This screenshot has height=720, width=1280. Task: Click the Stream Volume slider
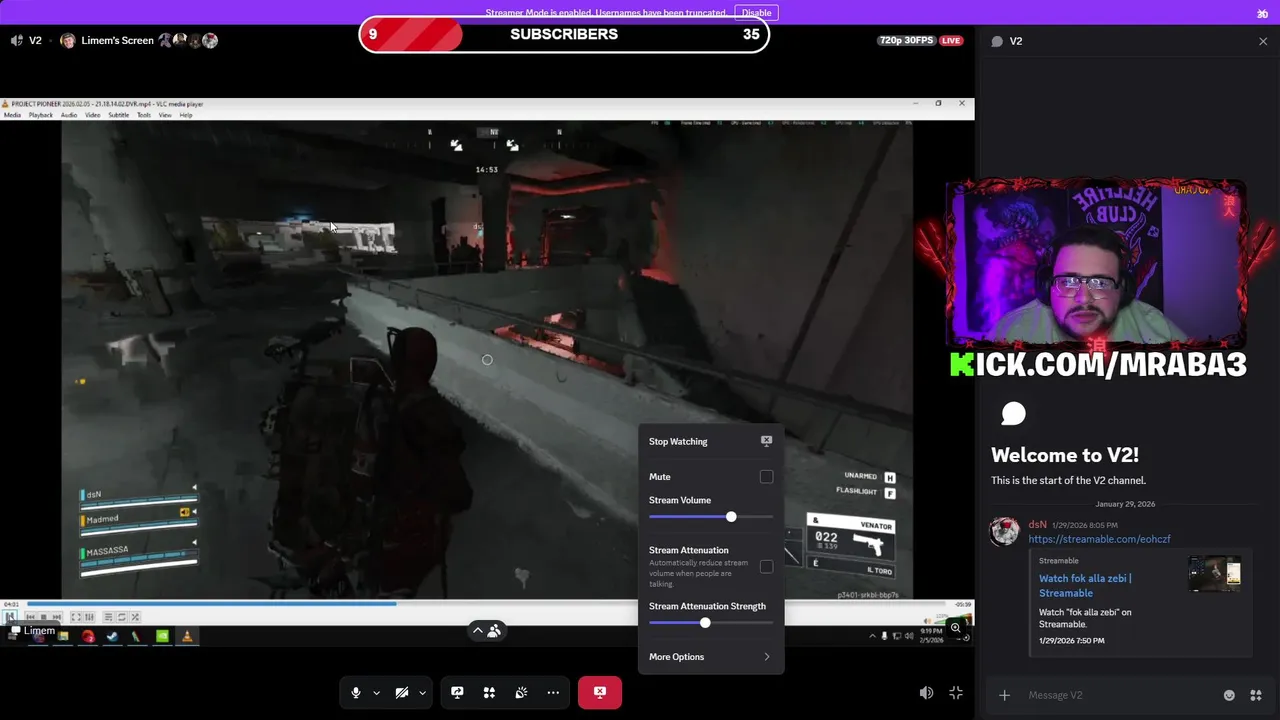pyautogui.click(x=711, y=517)
